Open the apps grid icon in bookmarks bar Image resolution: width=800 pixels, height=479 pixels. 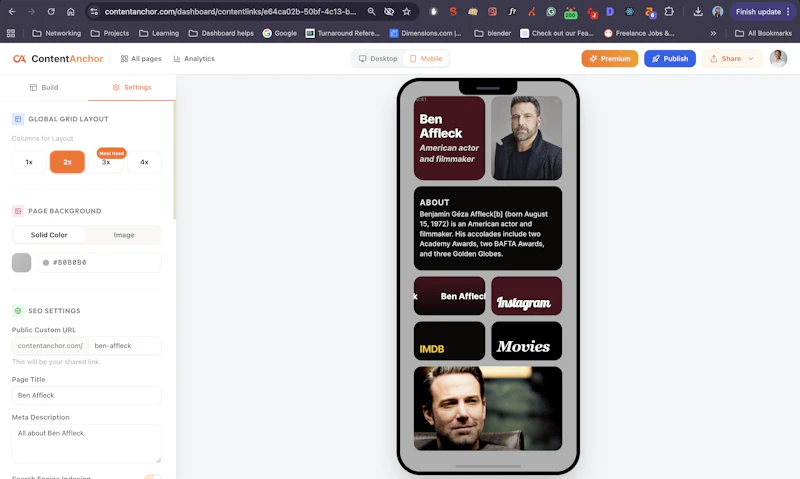[11, 33]
